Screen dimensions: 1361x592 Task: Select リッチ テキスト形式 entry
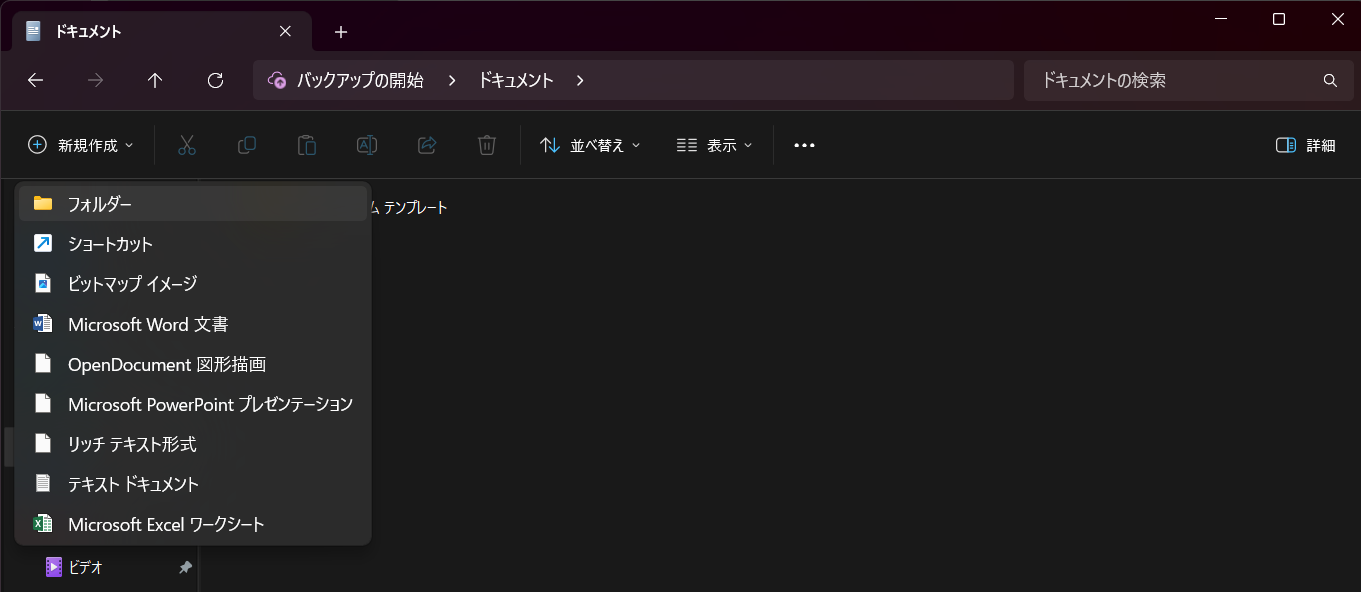click(x=193, y=444)
